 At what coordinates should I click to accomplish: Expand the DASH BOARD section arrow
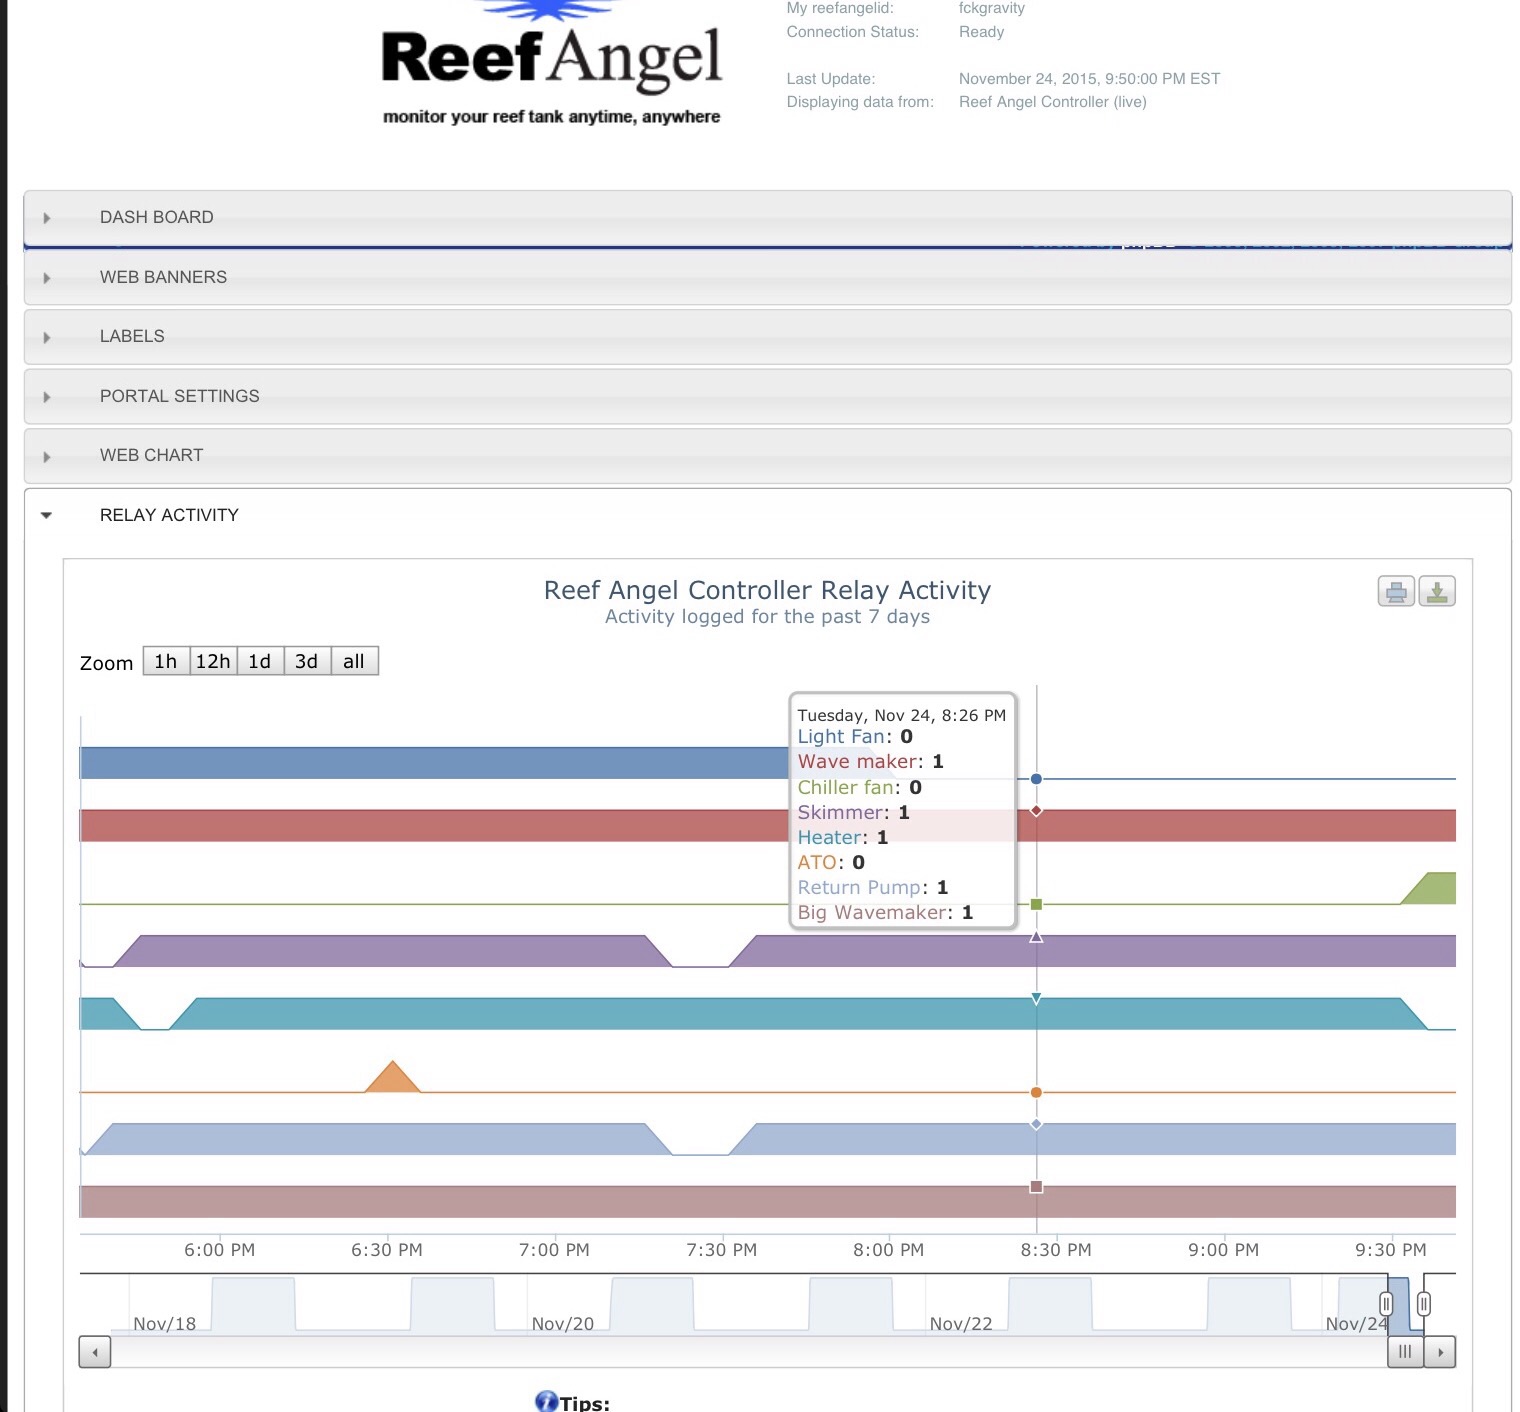click(x=46, y=218)
